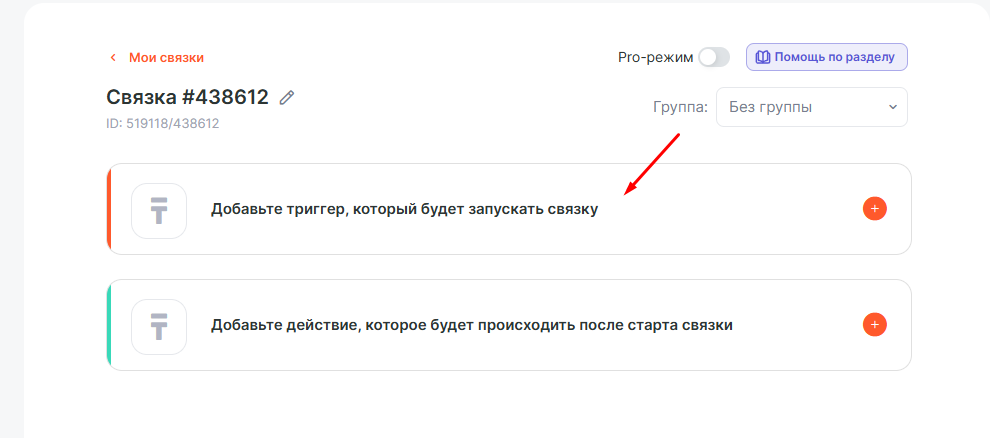Select the Без группы value text
Screen dimensions: 990x438
tap(770, 107)
